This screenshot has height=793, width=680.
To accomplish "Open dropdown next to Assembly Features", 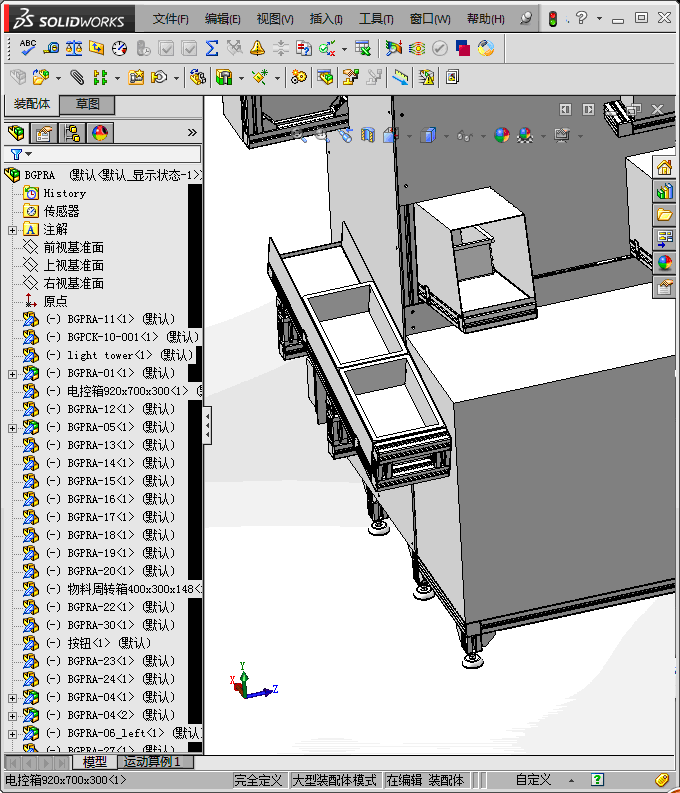I will click(241, 78).
